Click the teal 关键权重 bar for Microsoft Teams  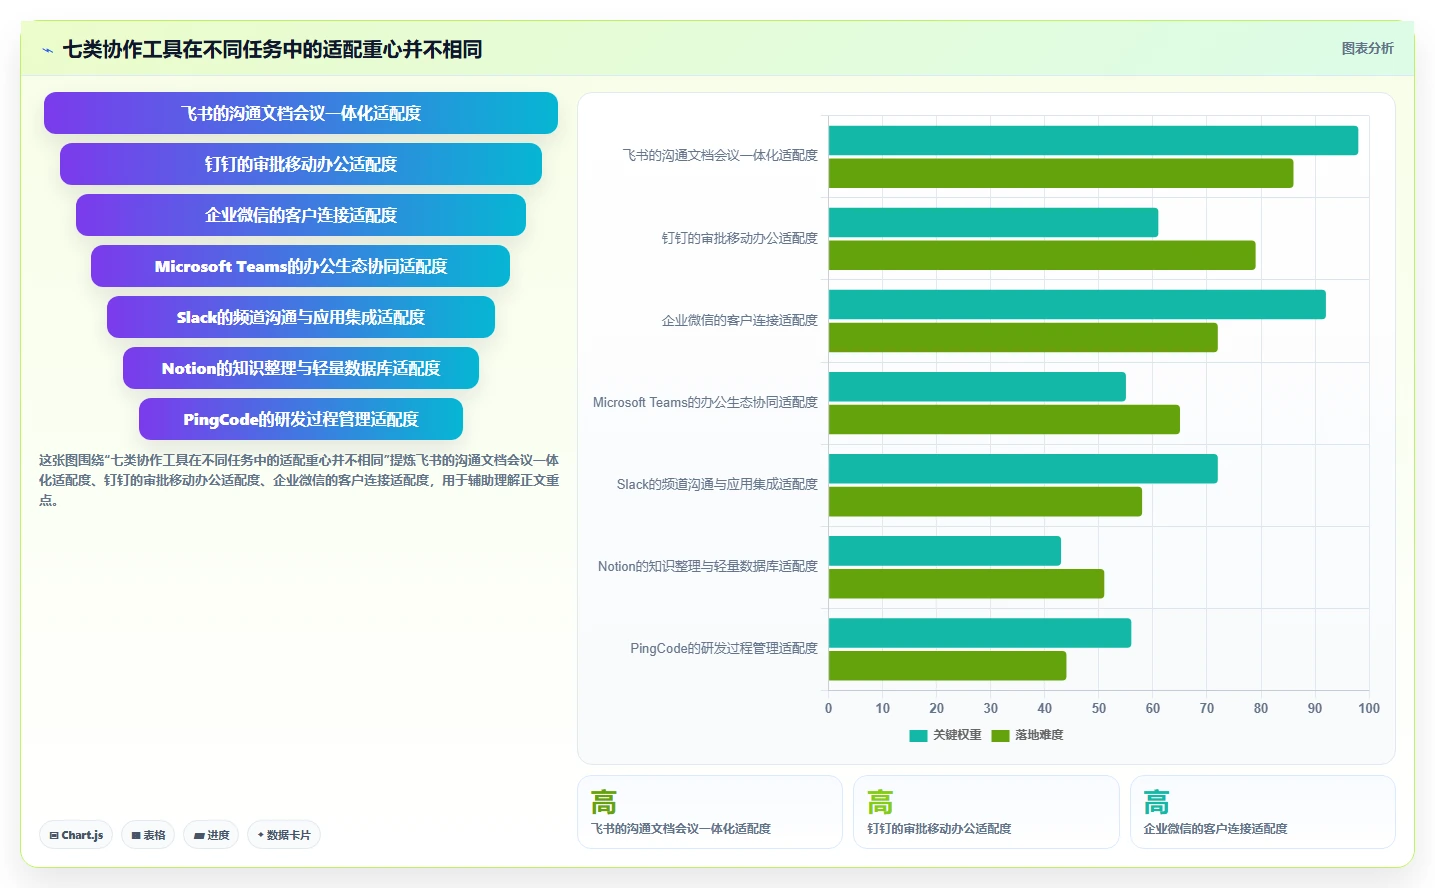977,387
